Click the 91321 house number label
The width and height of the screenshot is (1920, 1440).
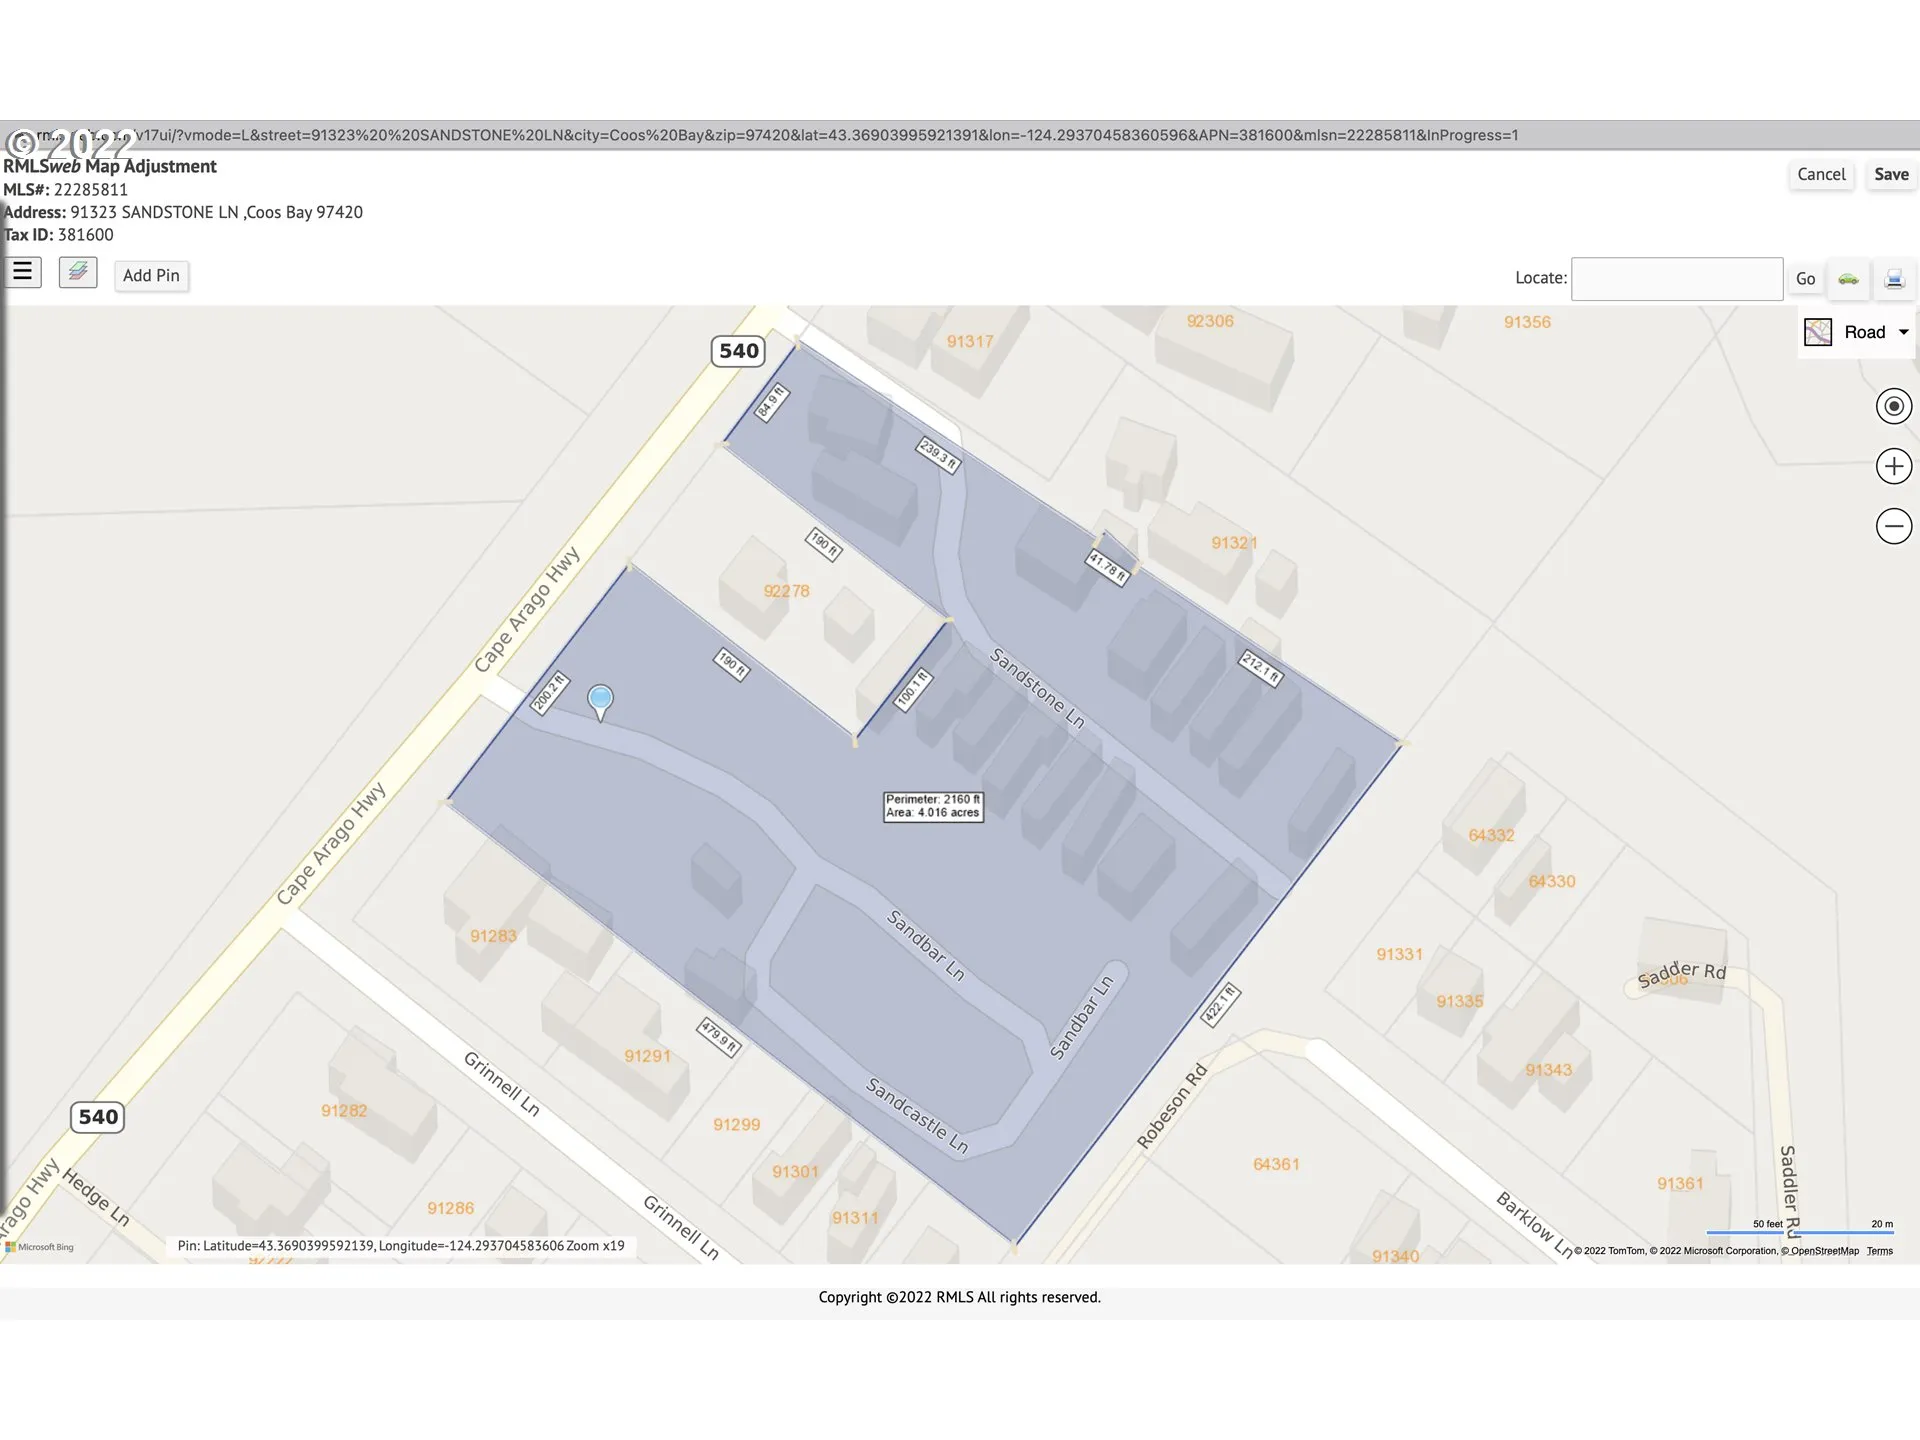[1234, 543]
